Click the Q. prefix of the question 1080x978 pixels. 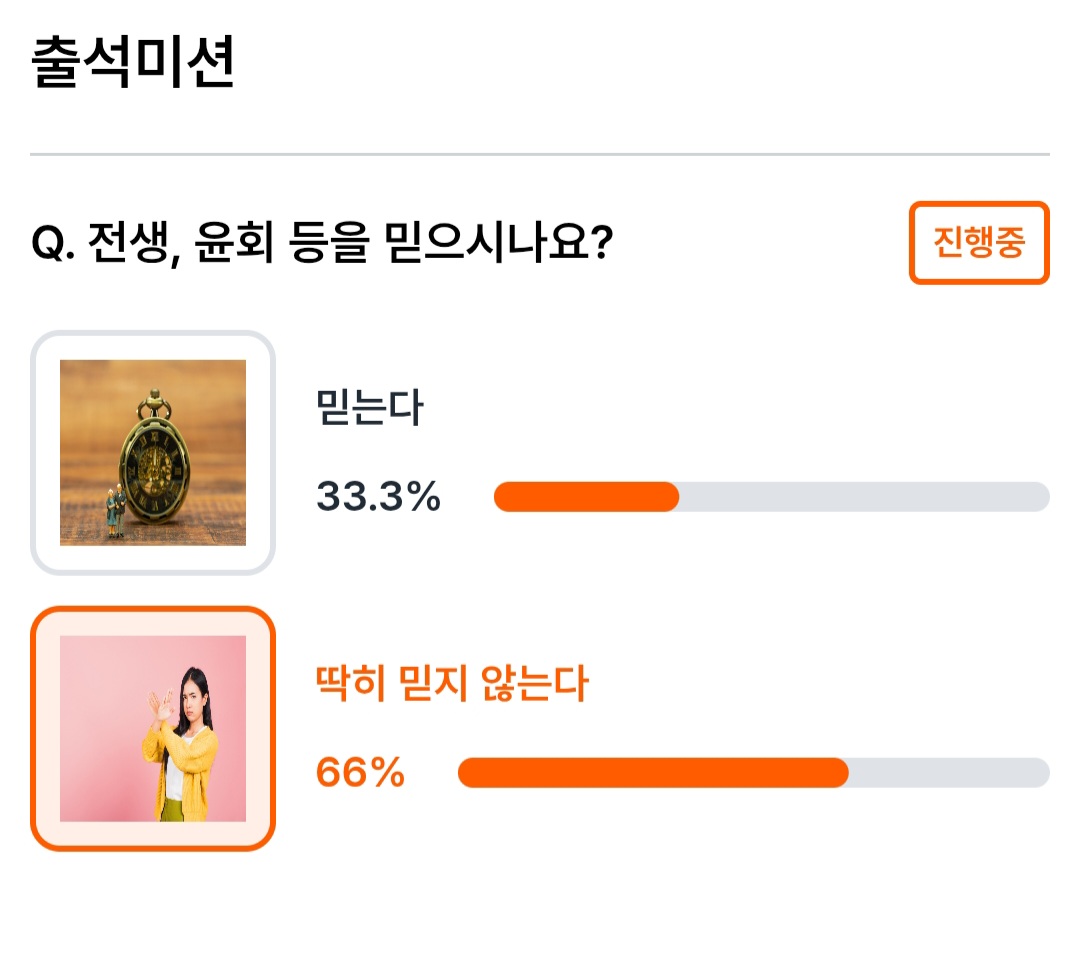pos(53,243)
